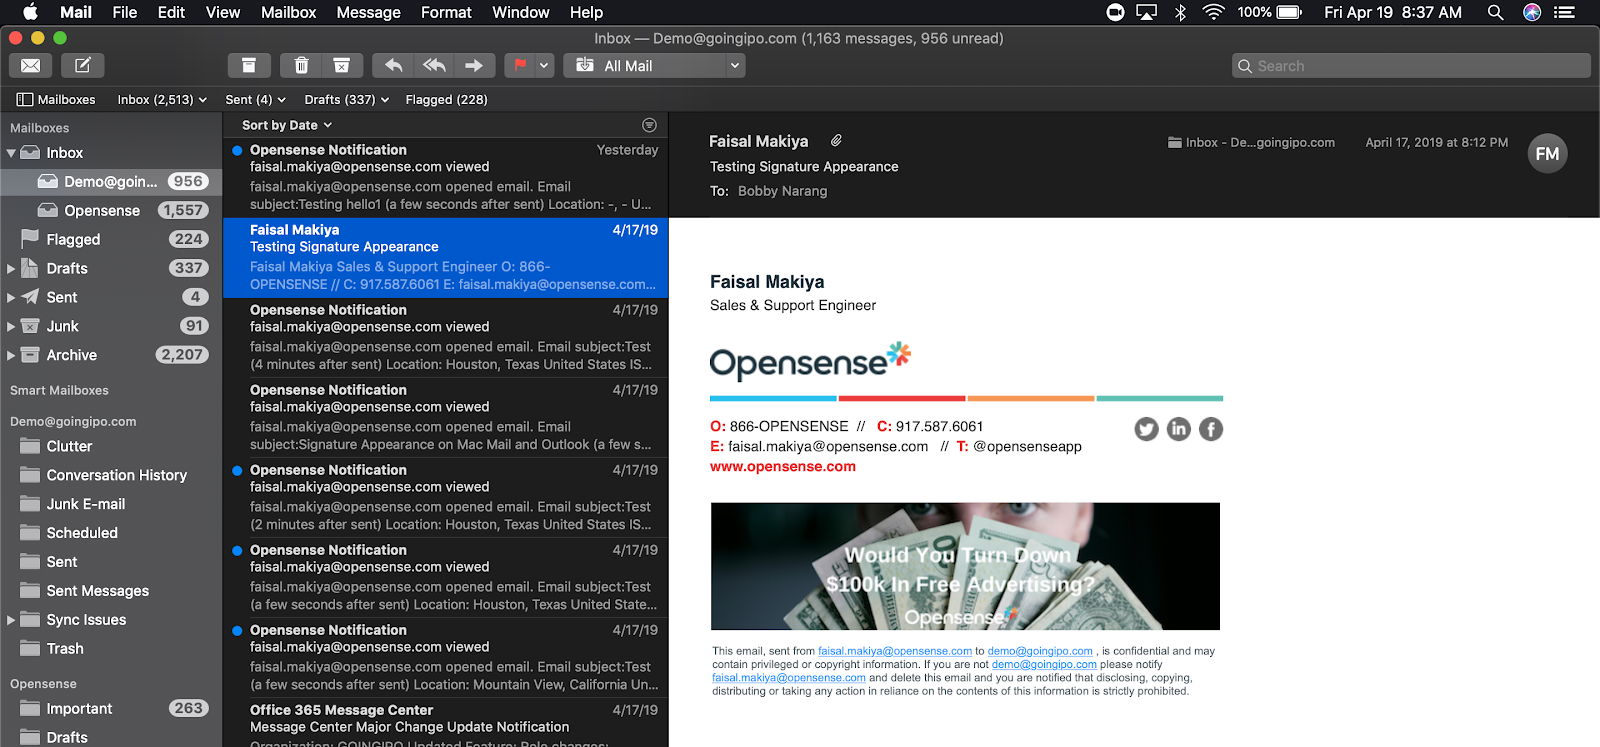1600x747 pixels.
Task: Click the Search mail field
Action: tap(1411, 66)
